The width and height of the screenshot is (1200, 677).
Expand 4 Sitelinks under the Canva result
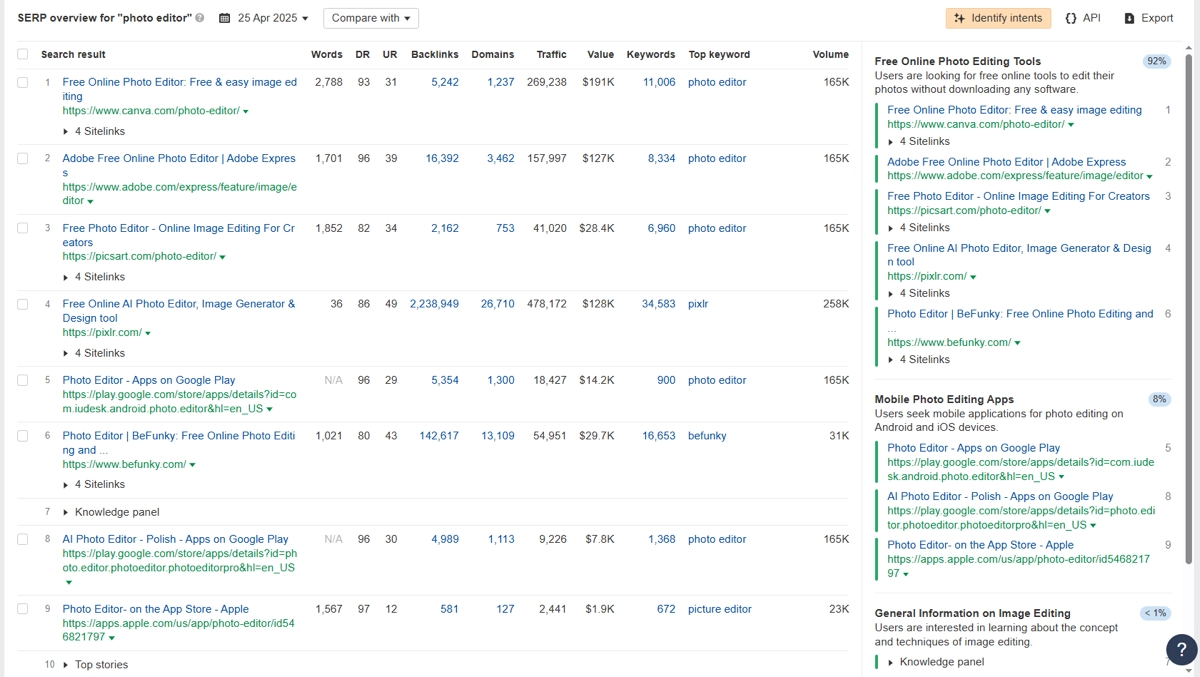100,130
